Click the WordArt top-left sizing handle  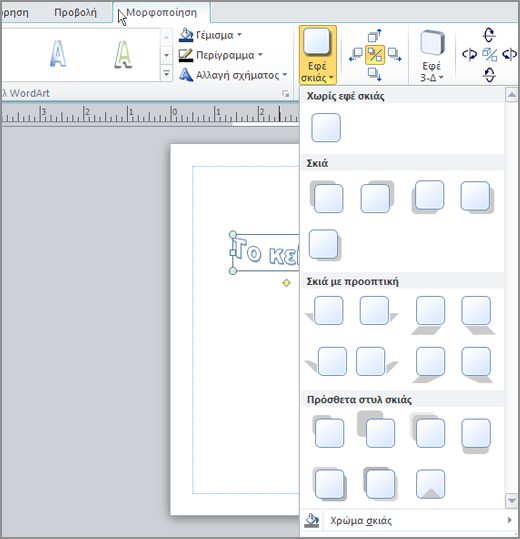pos(233,234)
